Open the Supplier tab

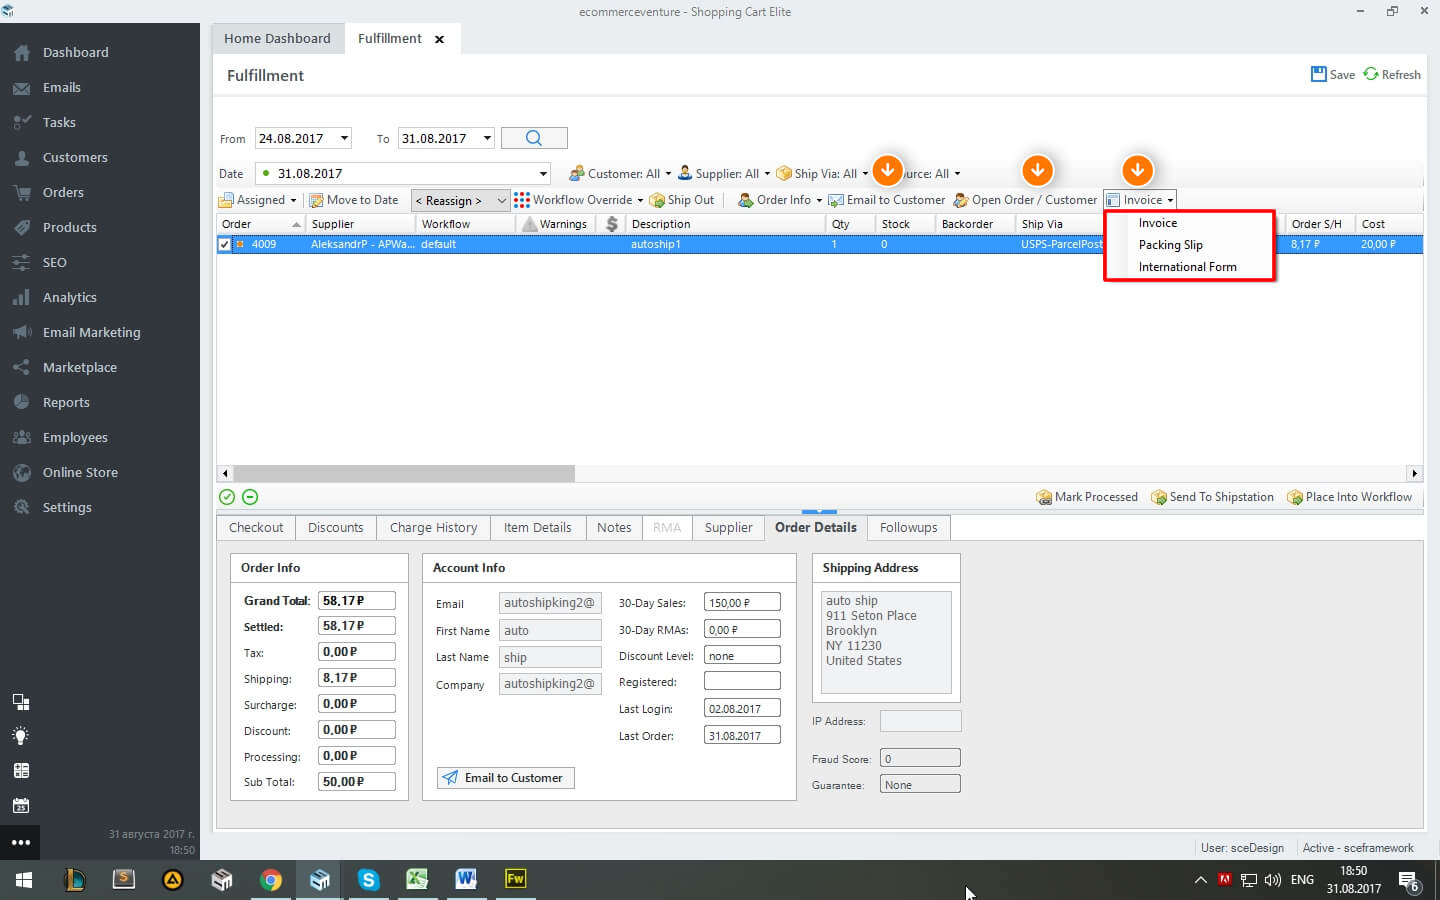728,527
